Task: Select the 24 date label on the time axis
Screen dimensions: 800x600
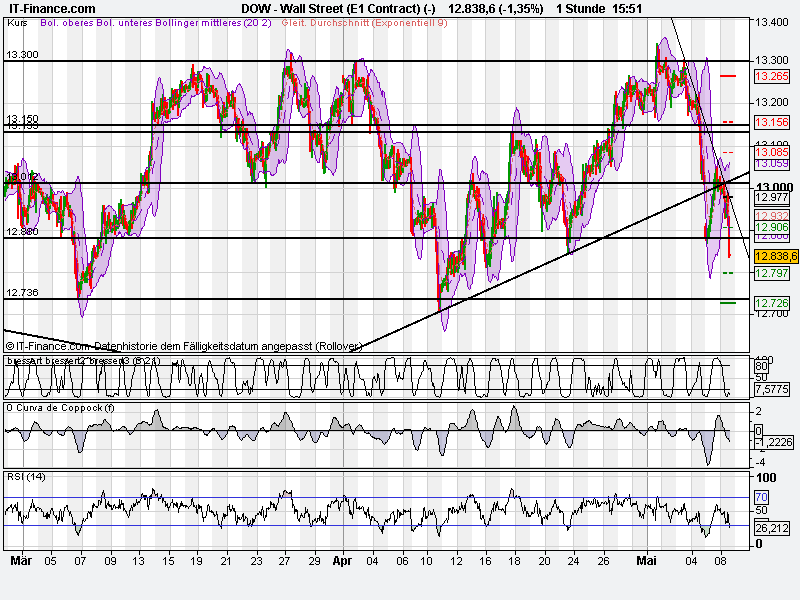Action: [573, 561]
